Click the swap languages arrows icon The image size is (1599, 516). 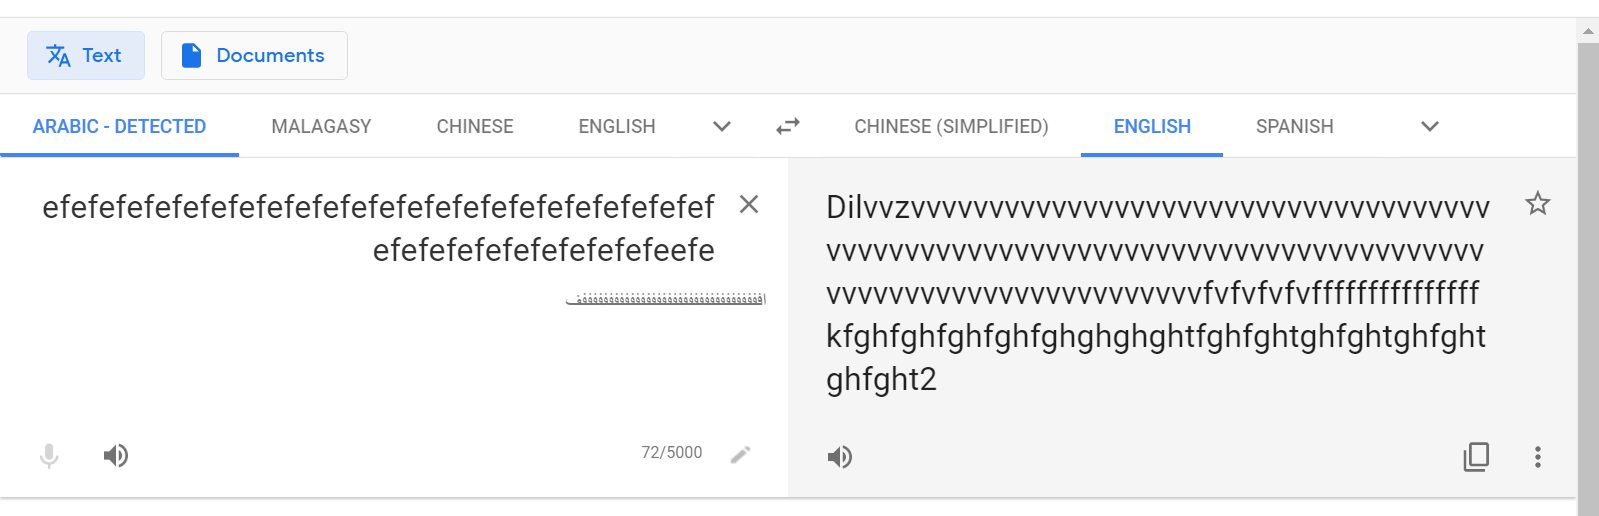(x=788, y=126)
